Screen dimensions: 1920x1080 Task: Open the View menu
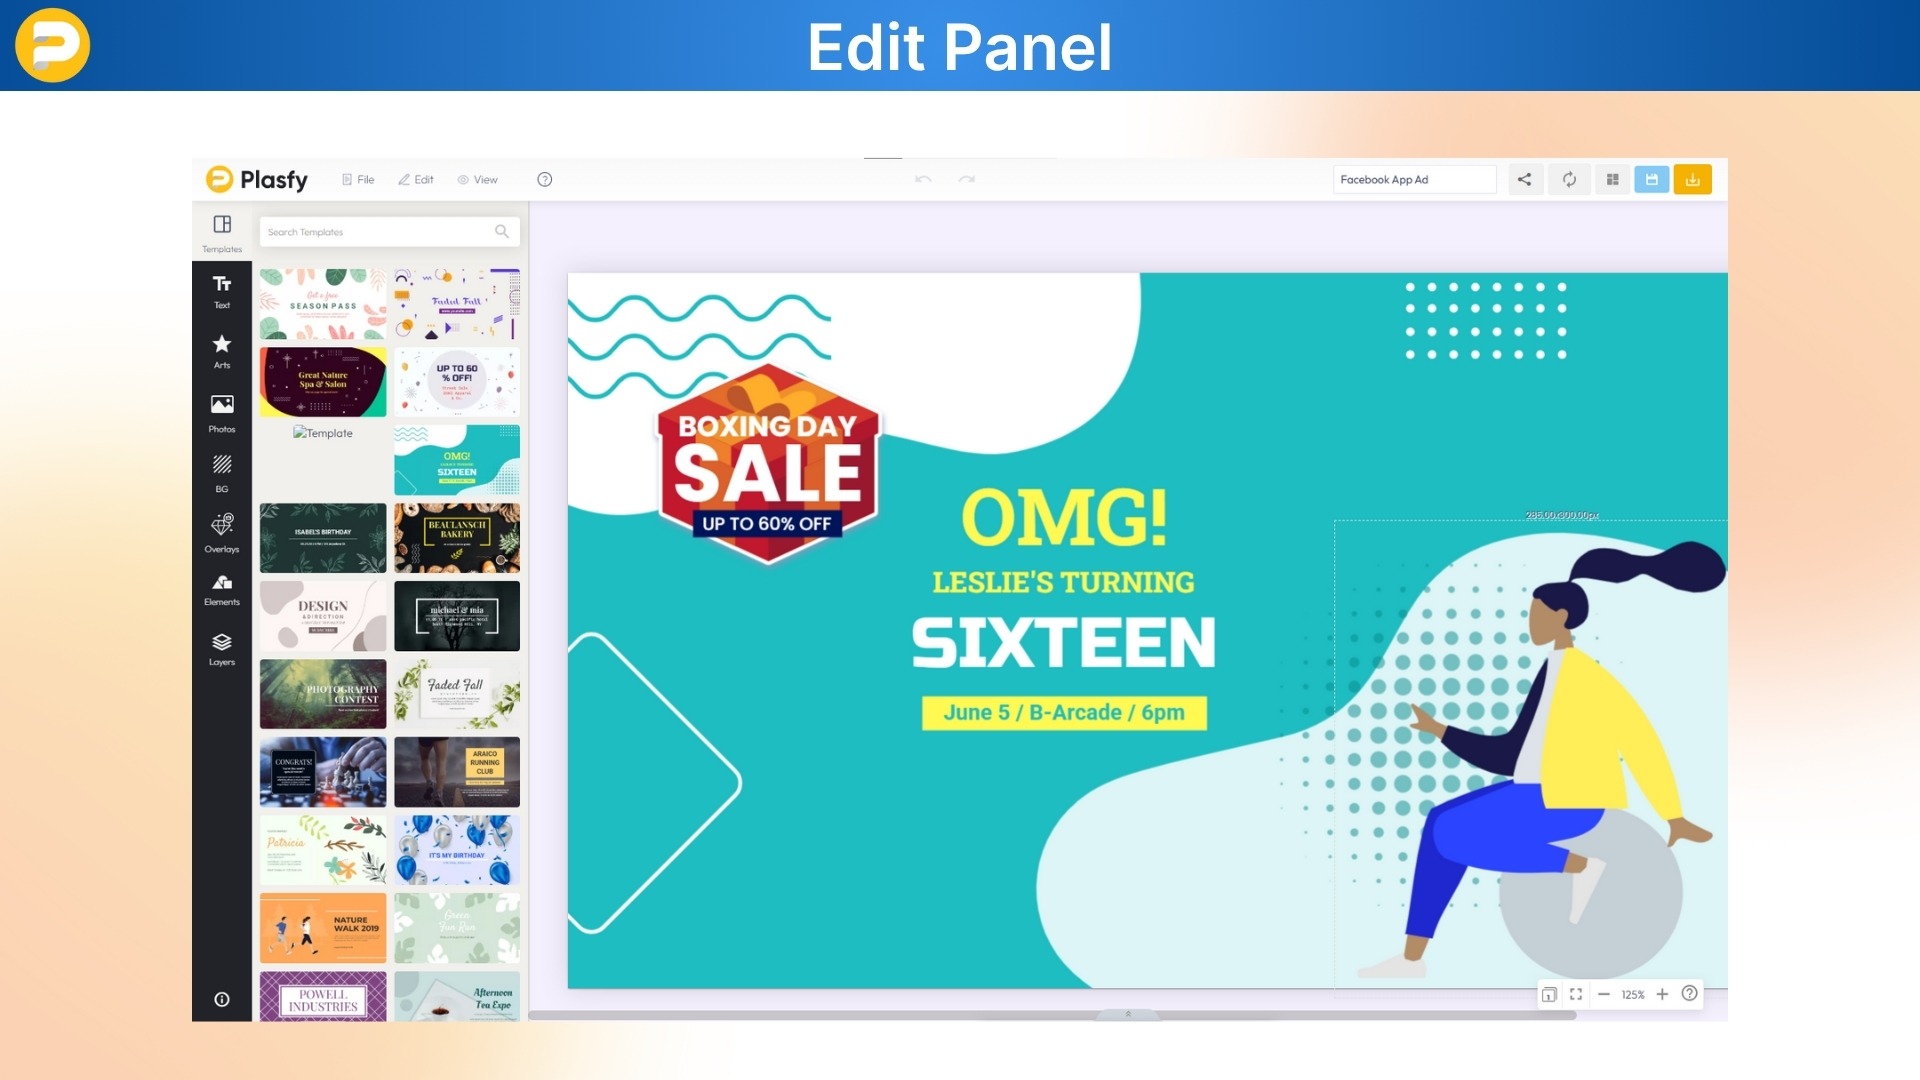point(478,179)
